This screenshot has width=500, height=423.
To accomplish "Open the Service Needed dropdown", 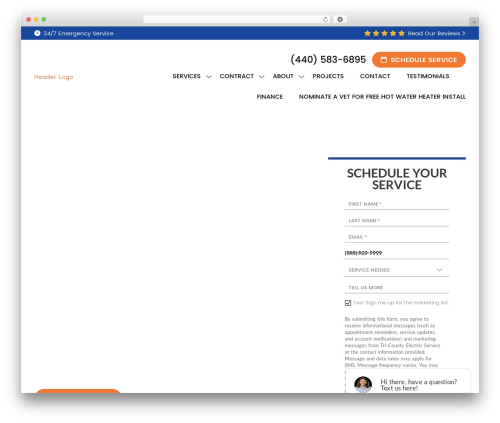I will tap(397, 270).
